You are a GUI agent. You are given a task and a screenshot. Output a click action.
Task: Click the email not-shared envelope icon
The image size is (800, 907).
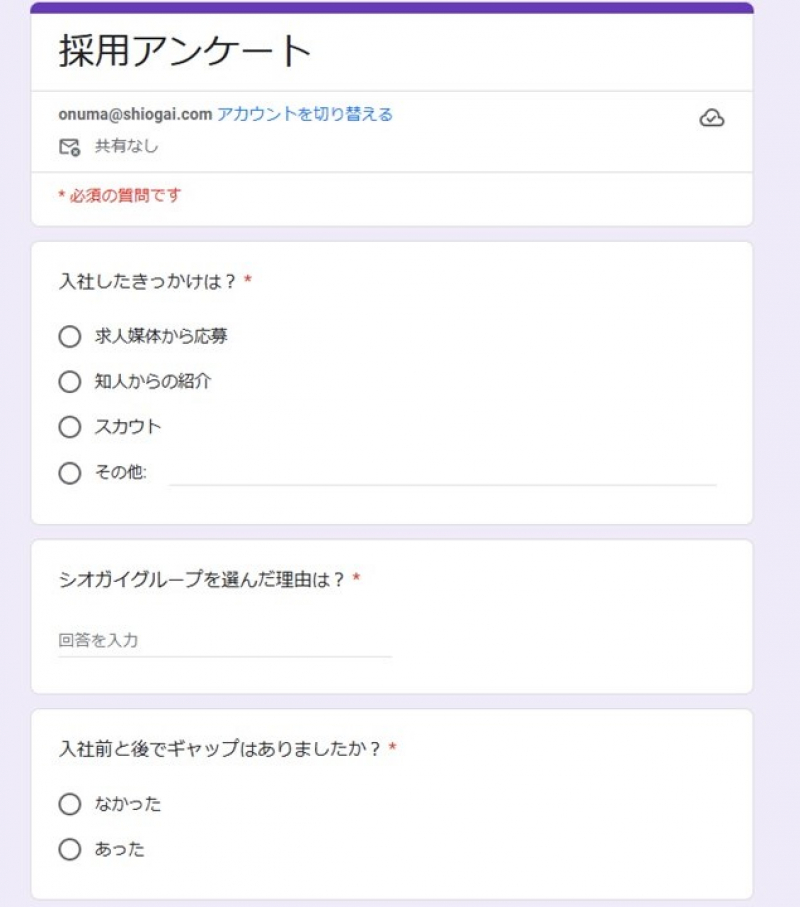tap(69, 147)
